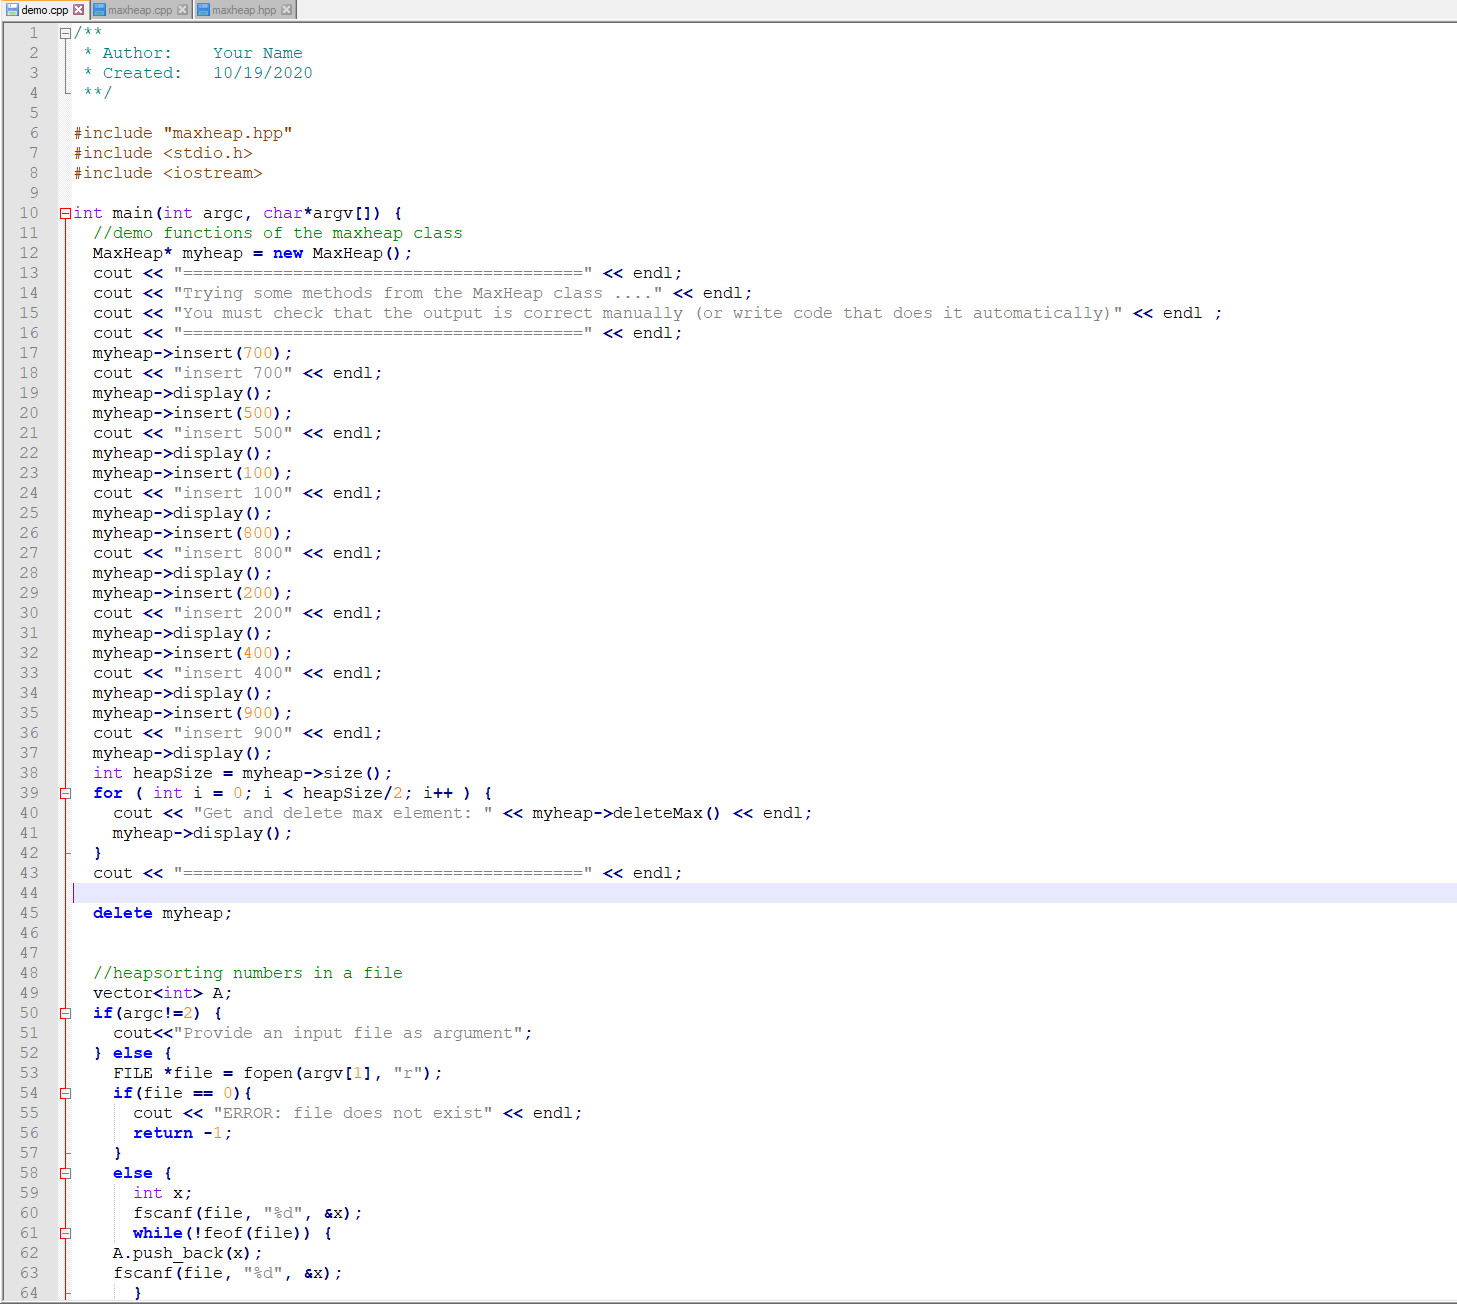Click the #include <iostream> line
Screen dimensions: 1457x1304
168,173
